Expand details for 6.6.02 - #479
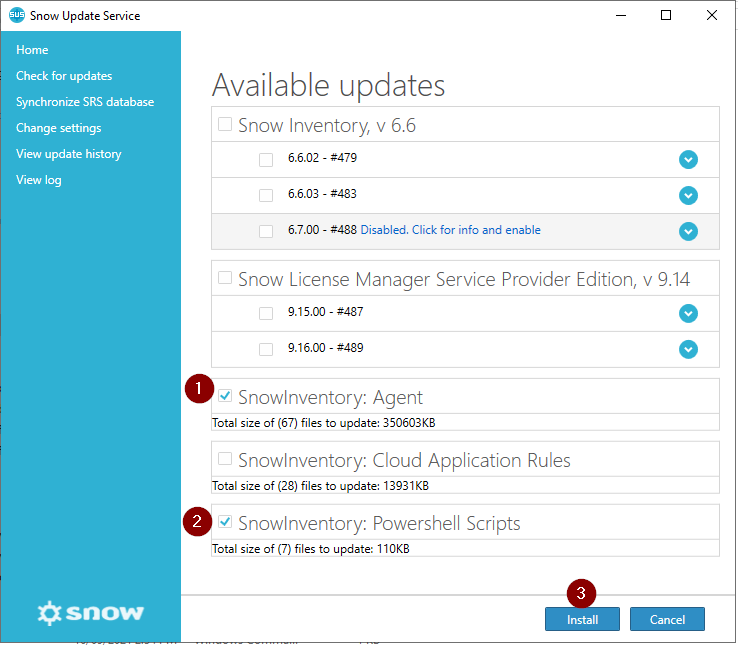738x646 pixels. 688,160
